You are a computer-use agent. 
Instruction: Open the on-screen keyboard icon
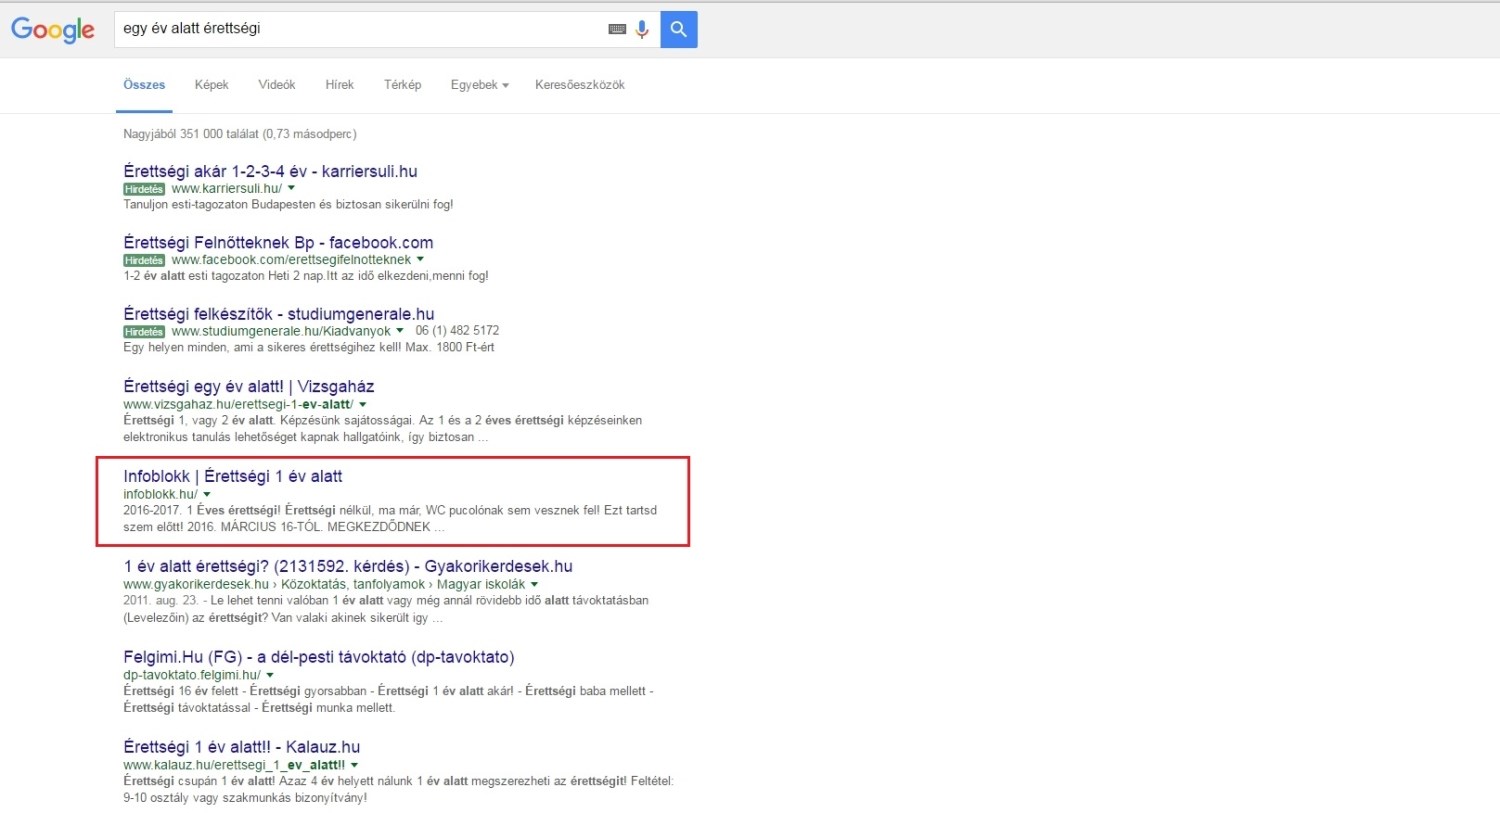(617, 29)
